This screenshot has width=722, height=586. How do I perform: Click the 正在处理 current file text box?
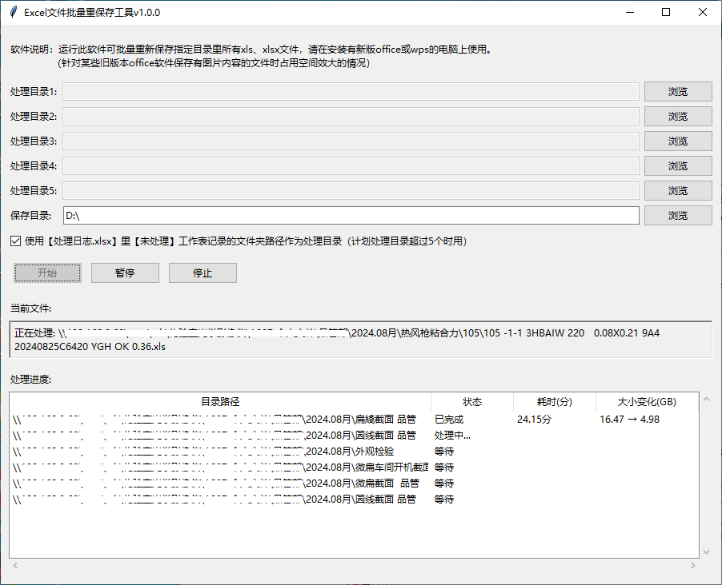361,339
